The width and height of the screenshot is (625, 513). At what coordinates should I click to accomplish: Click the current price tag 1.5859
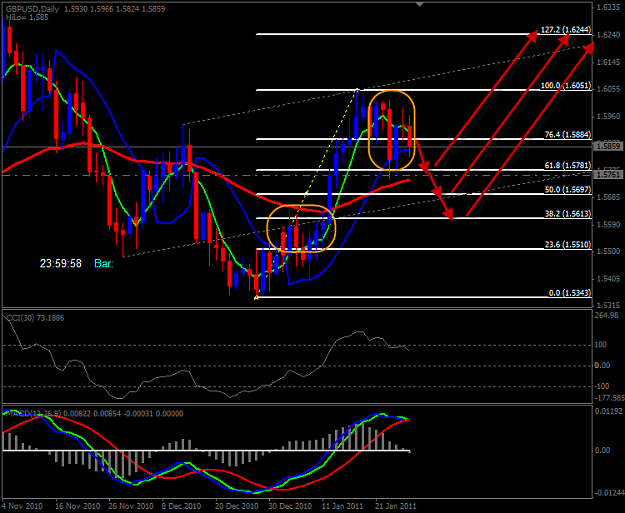pos(607,146)
